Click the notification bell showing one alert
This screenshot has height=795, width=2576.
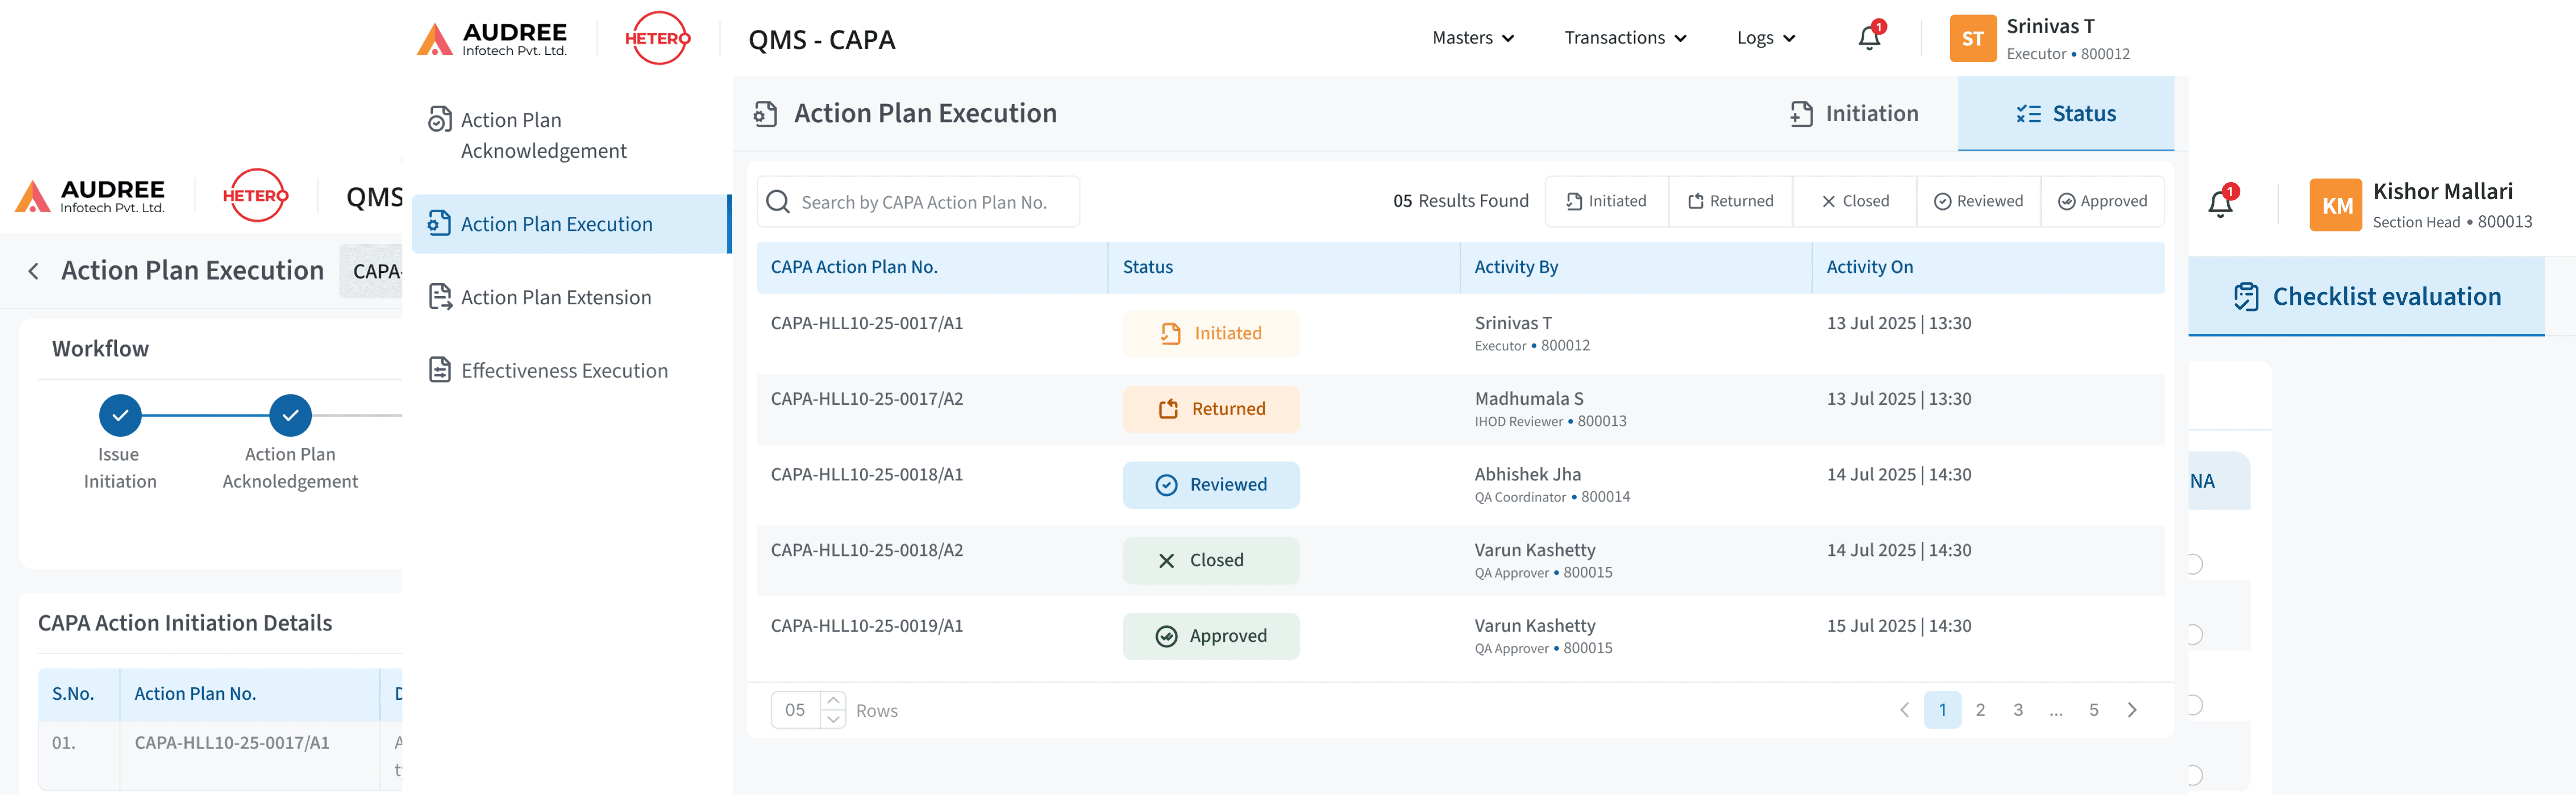click(x=1868, y=38)
